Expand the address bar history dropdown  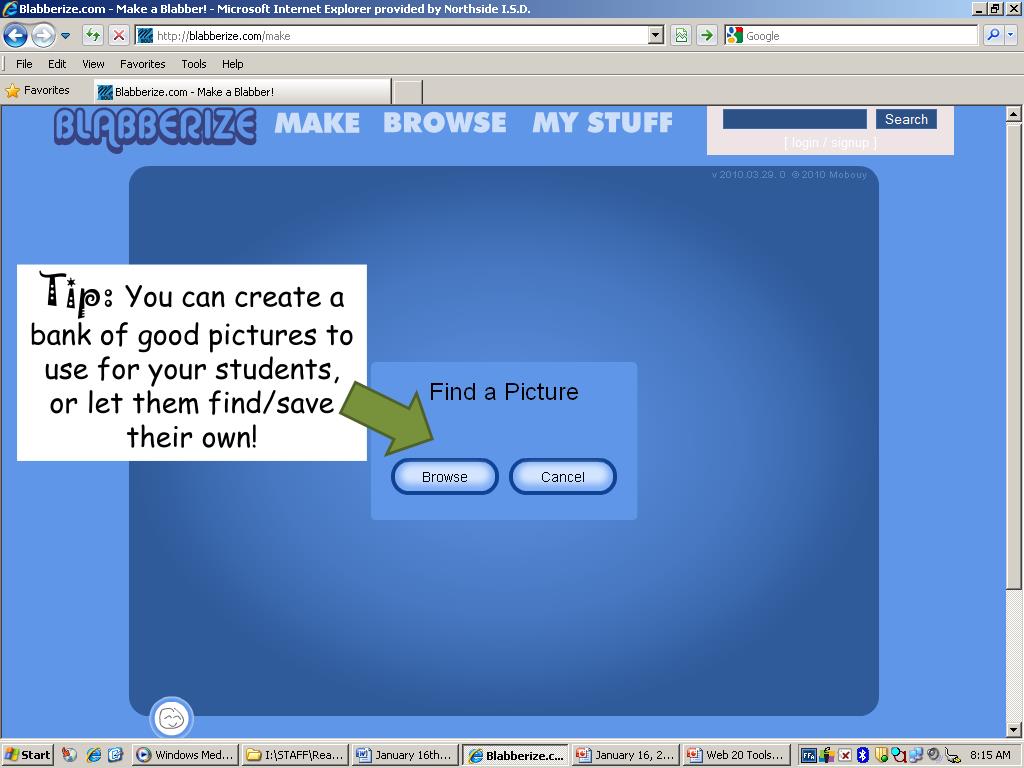(656, 36)
